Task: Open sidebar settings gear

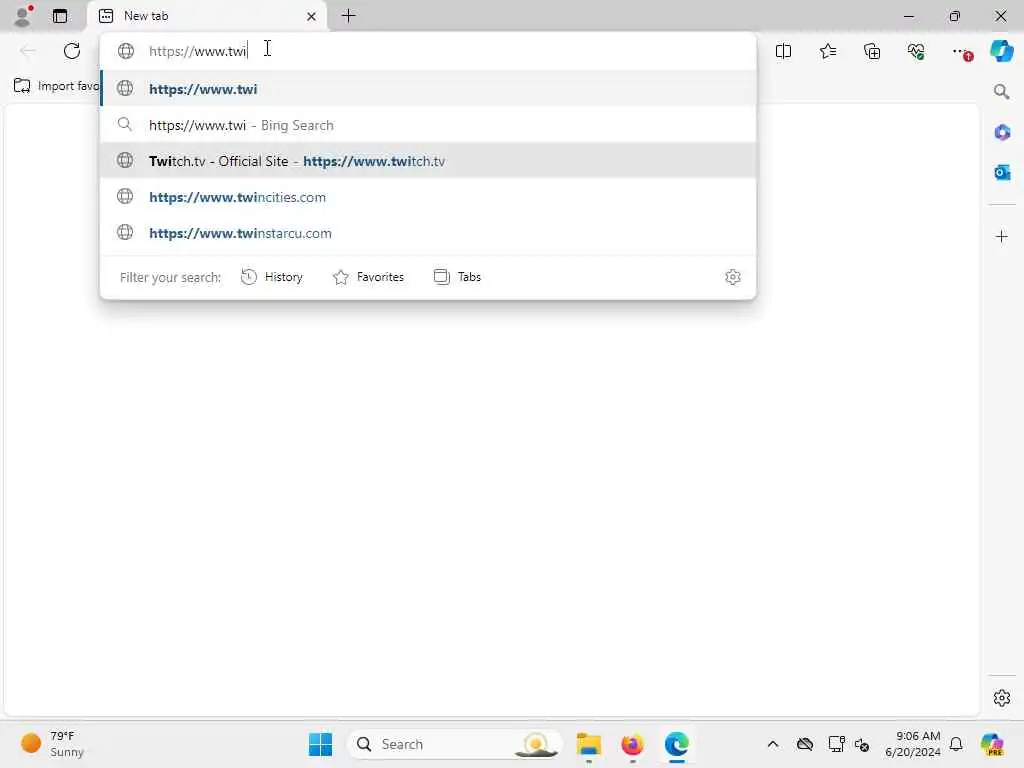Action: (x=1002, y=698)
